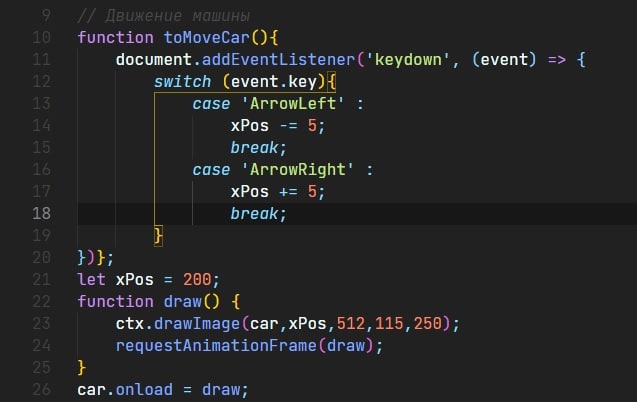Viewport: 637px width, 402px height.
Task: Click event.key inside the switch parentheses
Action: [273, 82]
